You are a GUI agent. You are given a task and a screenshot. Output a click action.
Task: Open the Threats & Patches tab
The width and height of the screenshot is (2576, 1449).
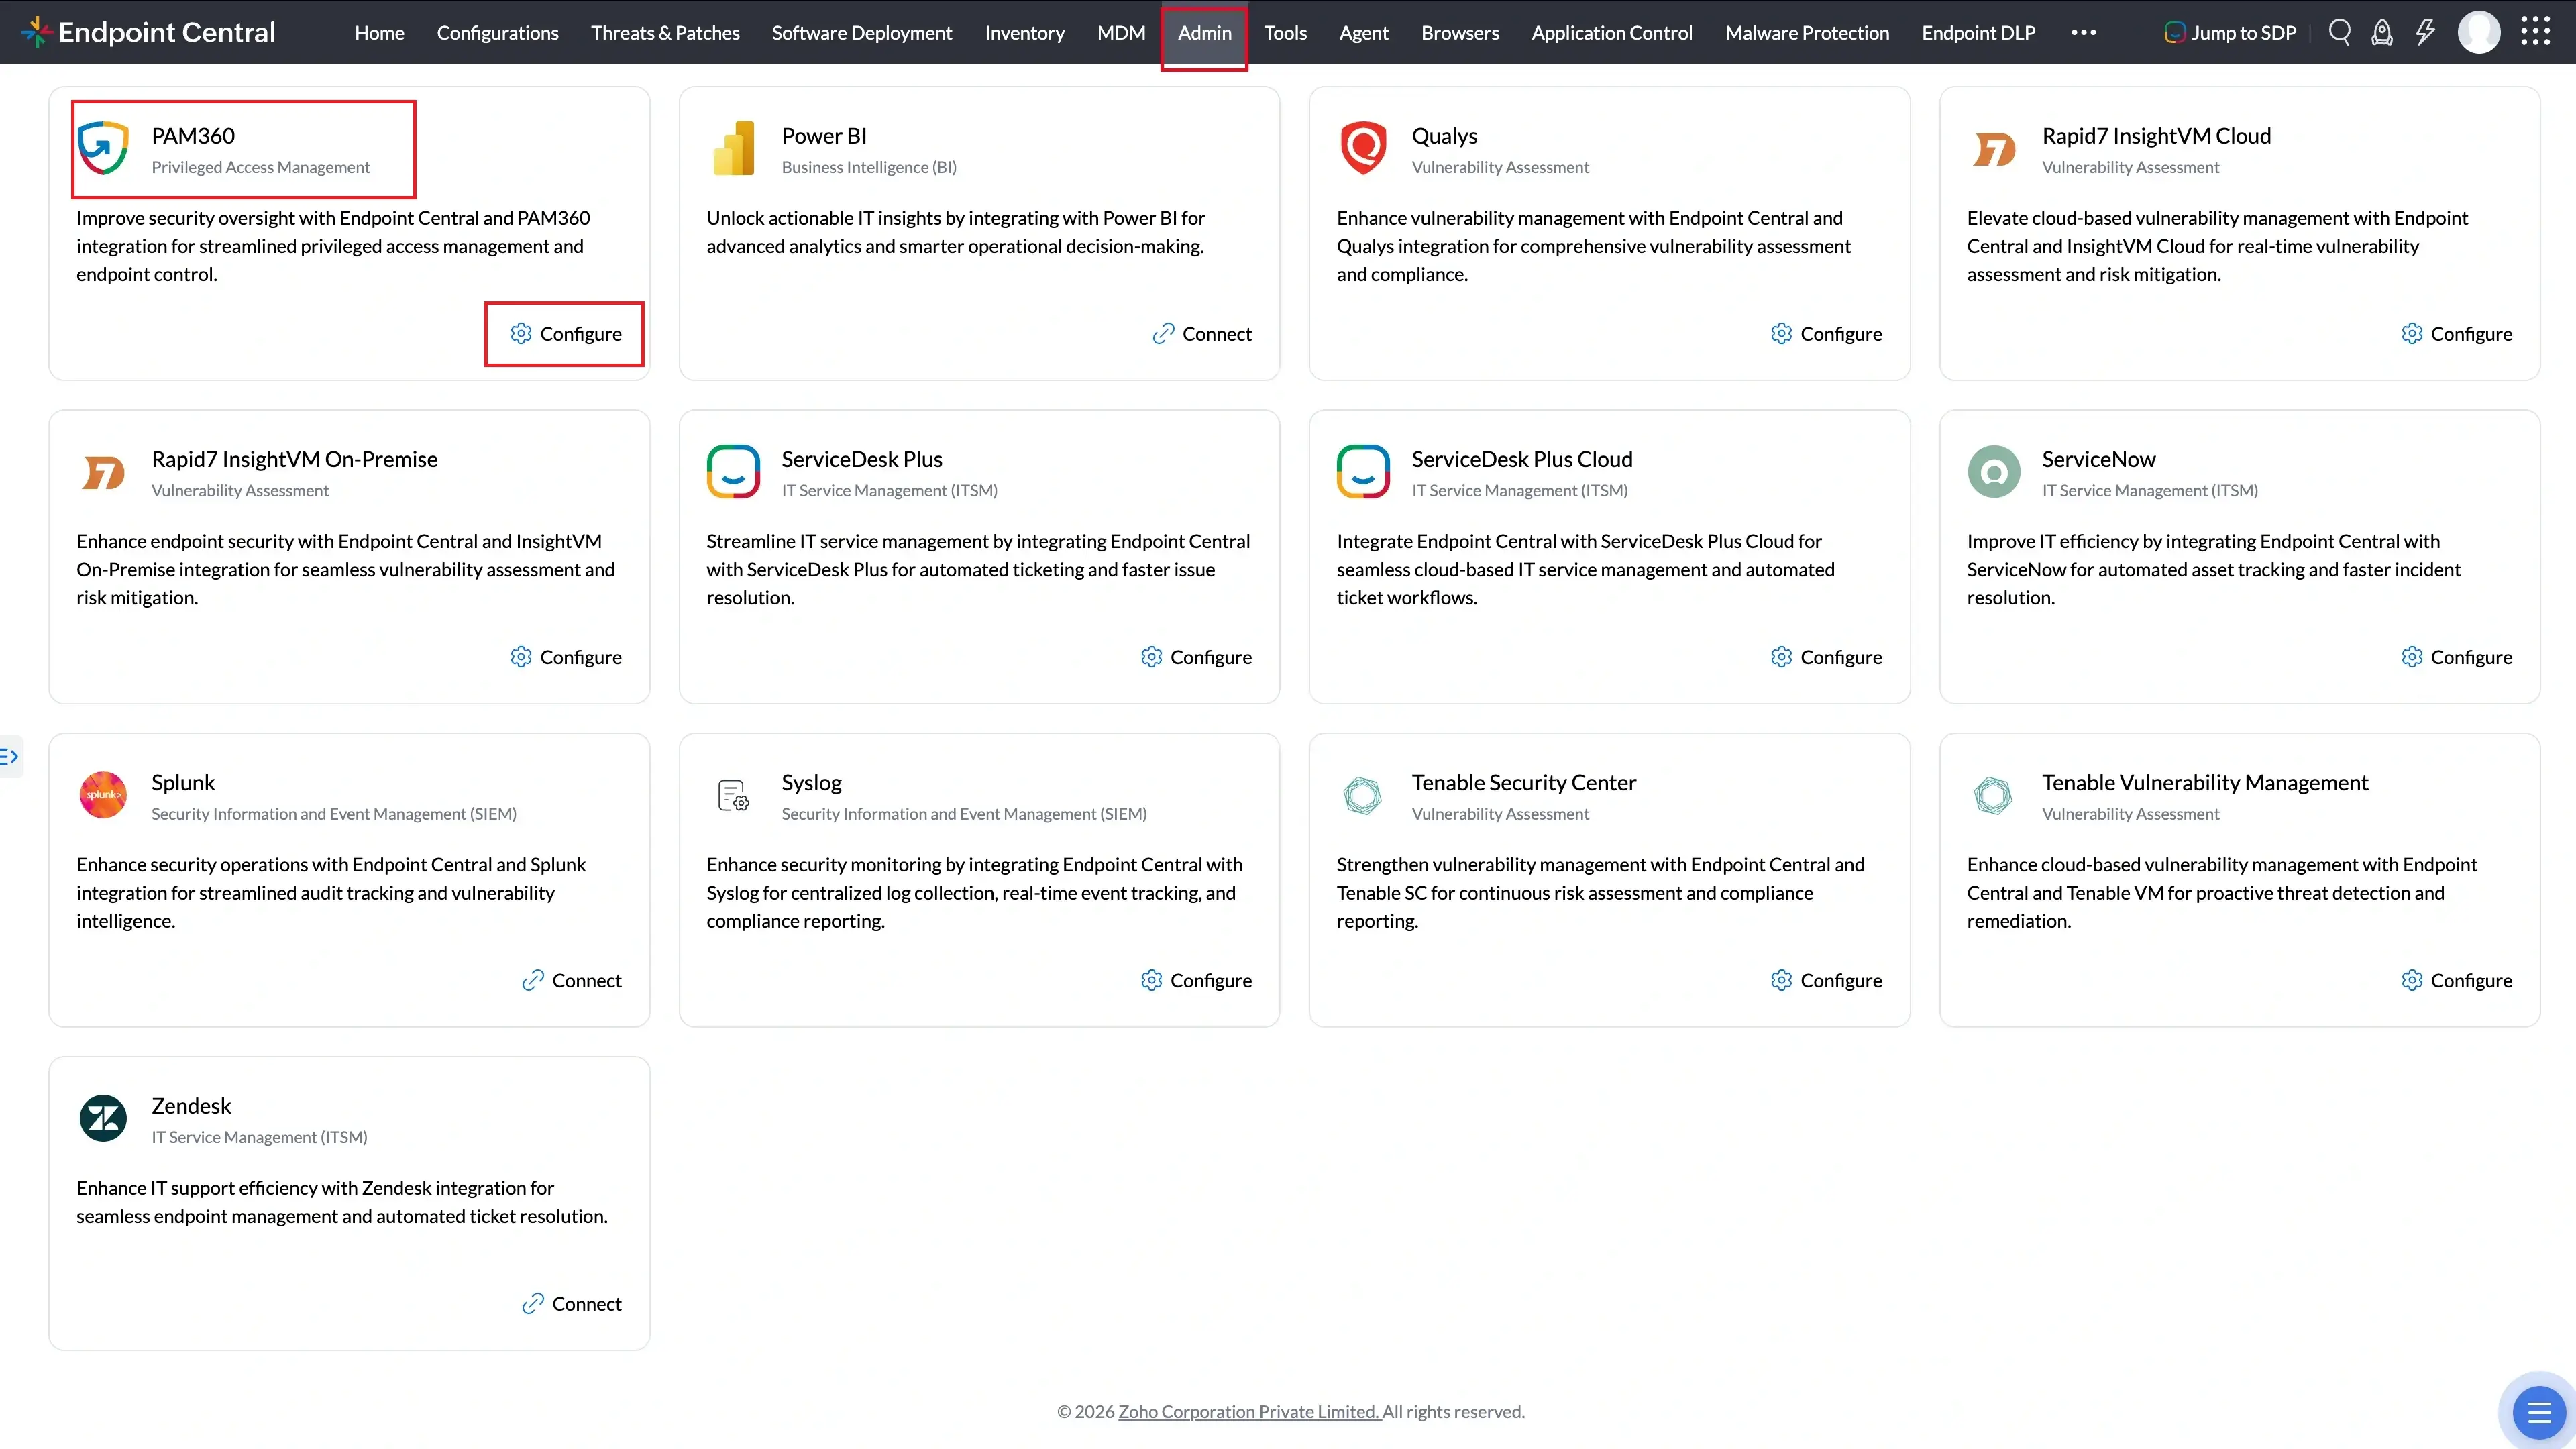665,32
